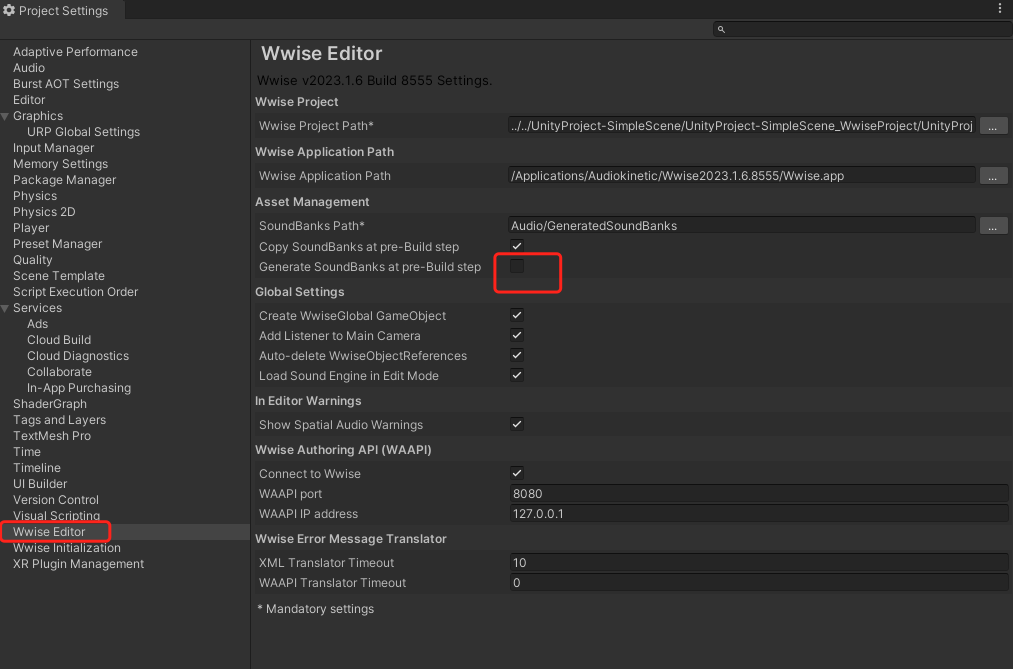Viewport: 1013px width, 669px height.
Task: Select Collaborate service
Action: [59, 372]
